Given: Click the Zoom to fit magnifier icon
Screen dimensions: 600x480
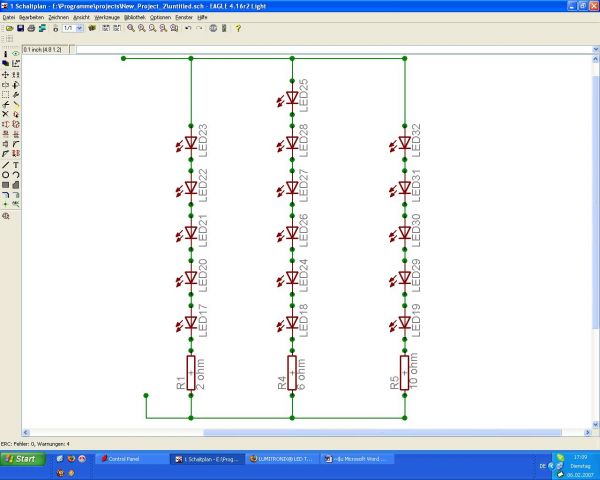Looking at the screenshot, I should 130,28.
